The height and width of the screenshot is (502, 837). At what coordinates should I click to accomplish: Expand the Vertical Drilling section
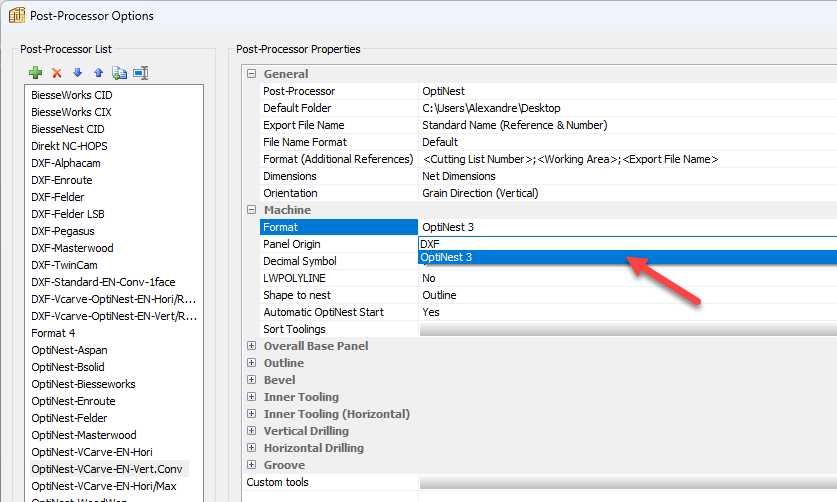(x=251, y=431)
